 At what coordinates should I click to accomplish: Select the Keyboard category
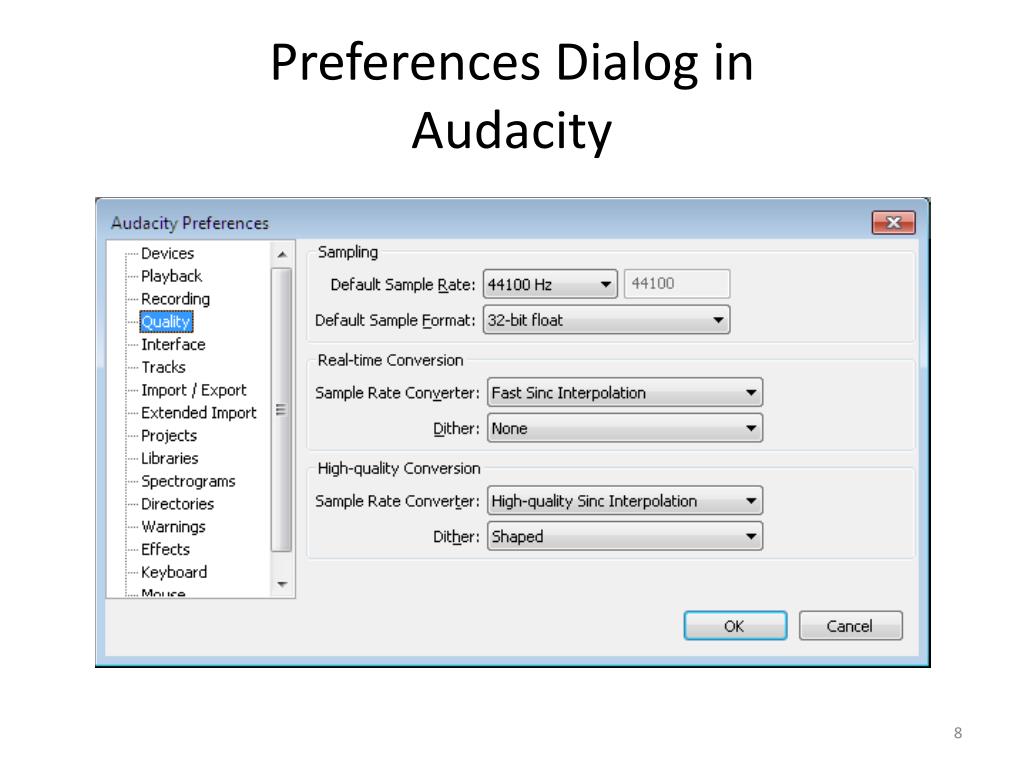174,572
